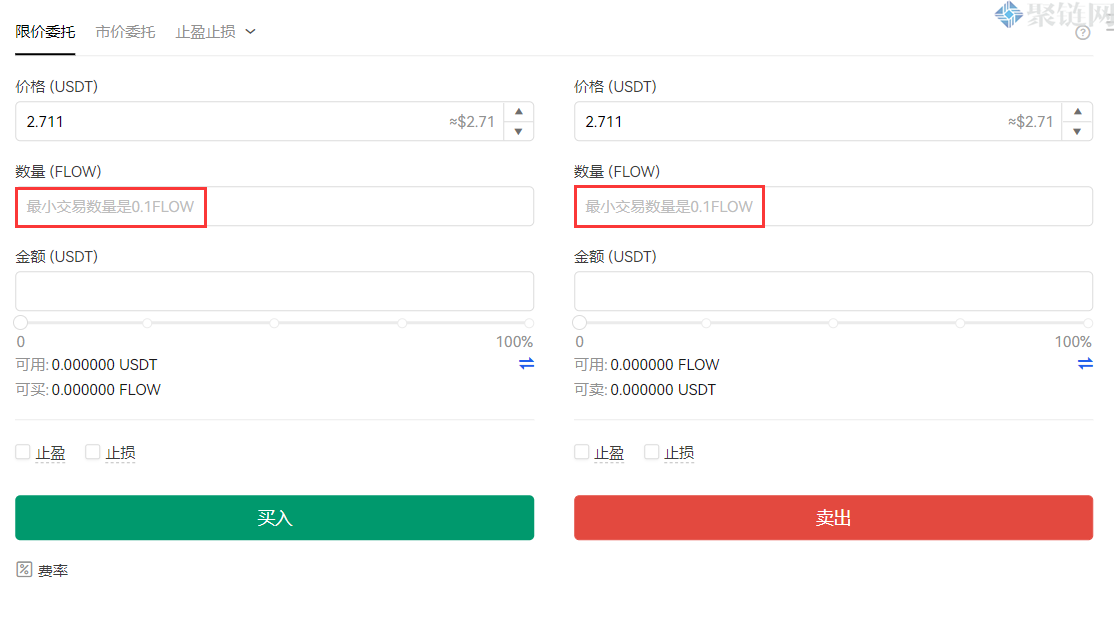Expand the 止盈止损 order type dropdown
The image size is (1114, 618).
pyautogui.click(x=216, y=32)
